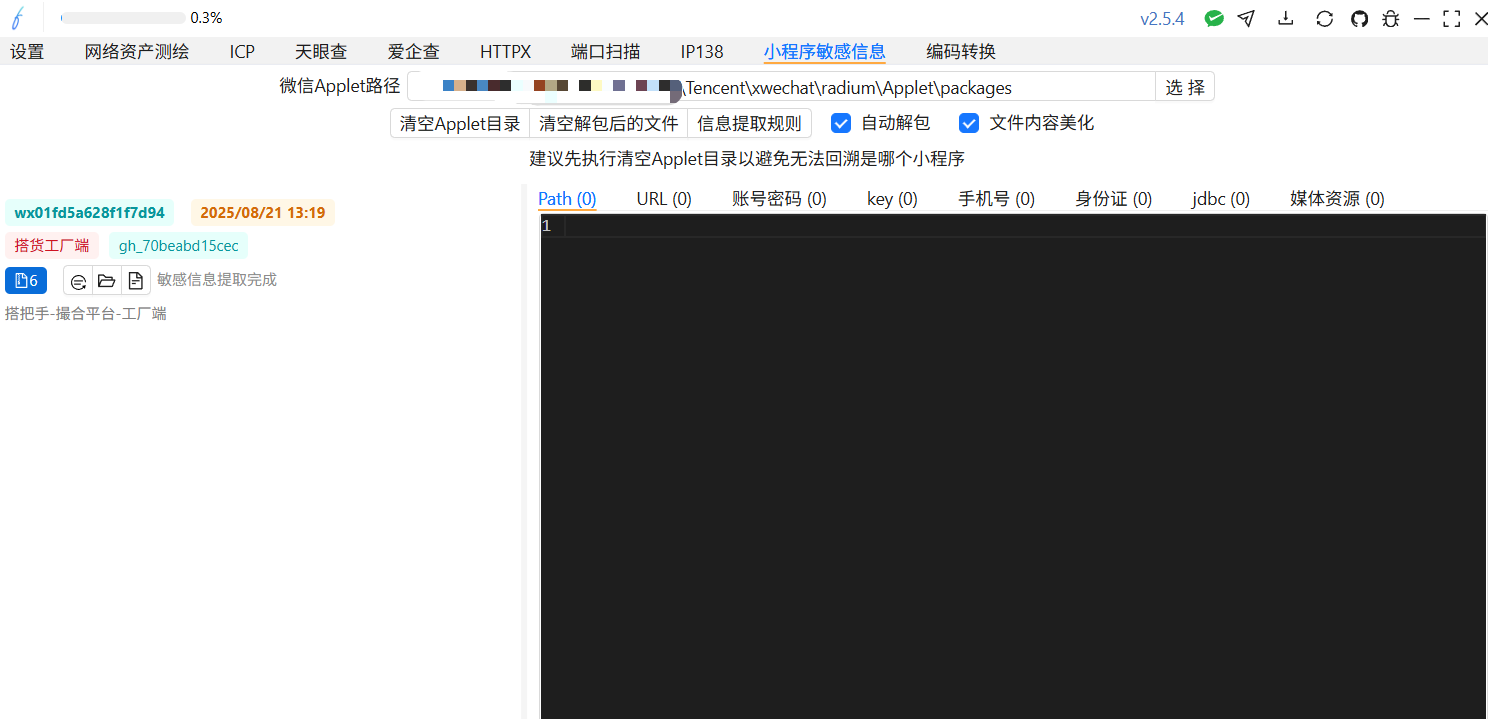
Task: Click into the 微信Applet路径 input field
Action: point(900,88)
